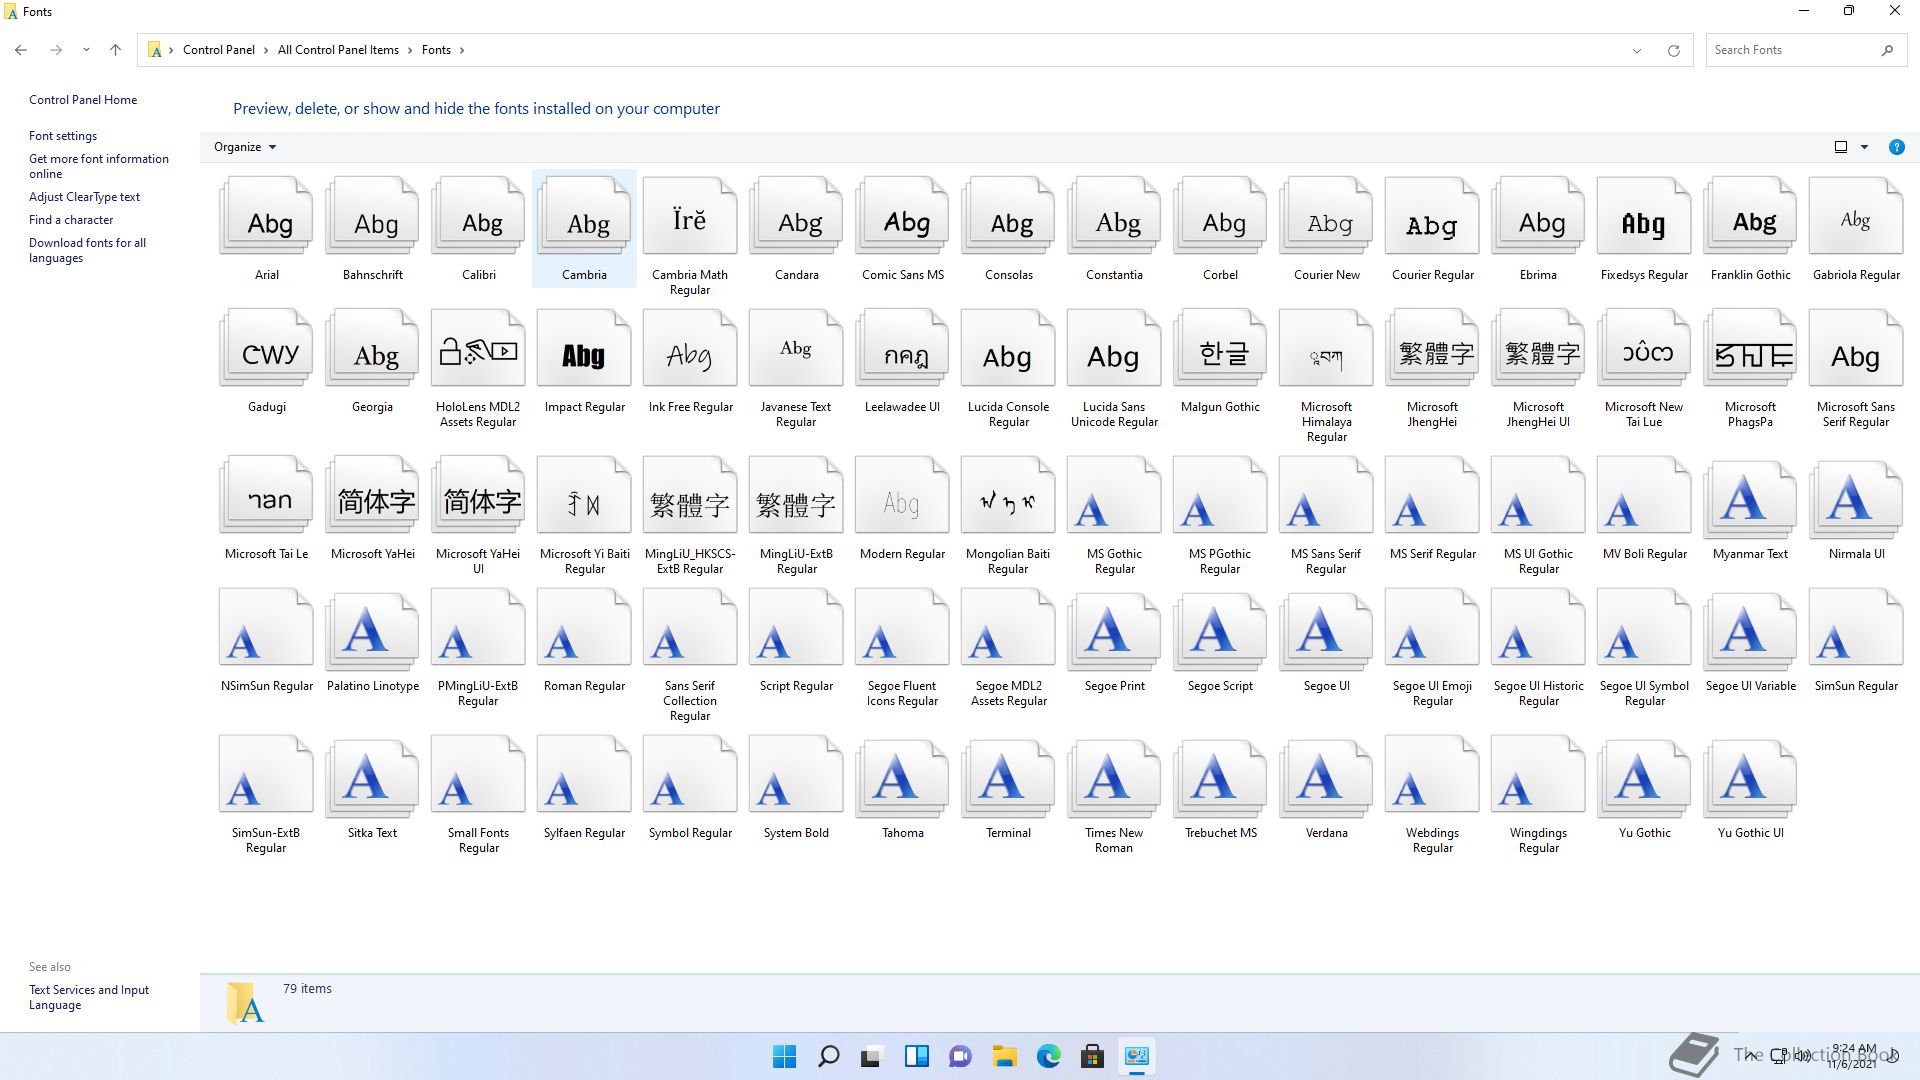
Task: Go up one level with up arrow
Action: (x=115, y=50)
